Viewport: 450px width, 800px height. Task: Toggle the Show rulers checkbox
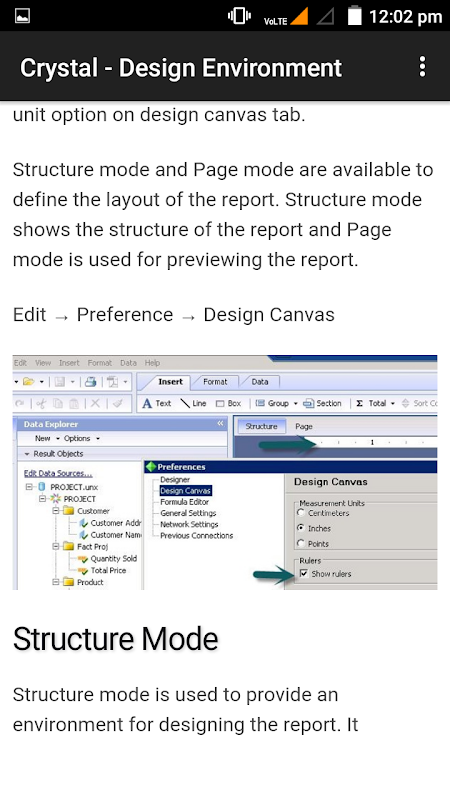tap(304, 573)
